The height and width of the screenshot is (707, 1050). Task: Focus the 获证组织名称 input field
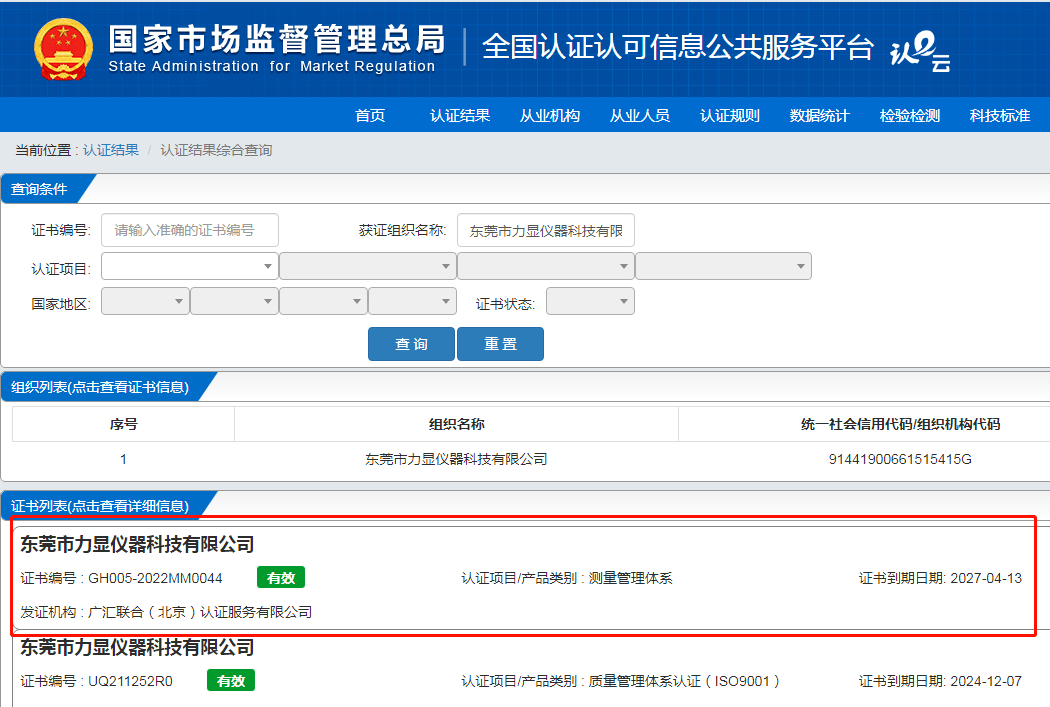point(546,230)
